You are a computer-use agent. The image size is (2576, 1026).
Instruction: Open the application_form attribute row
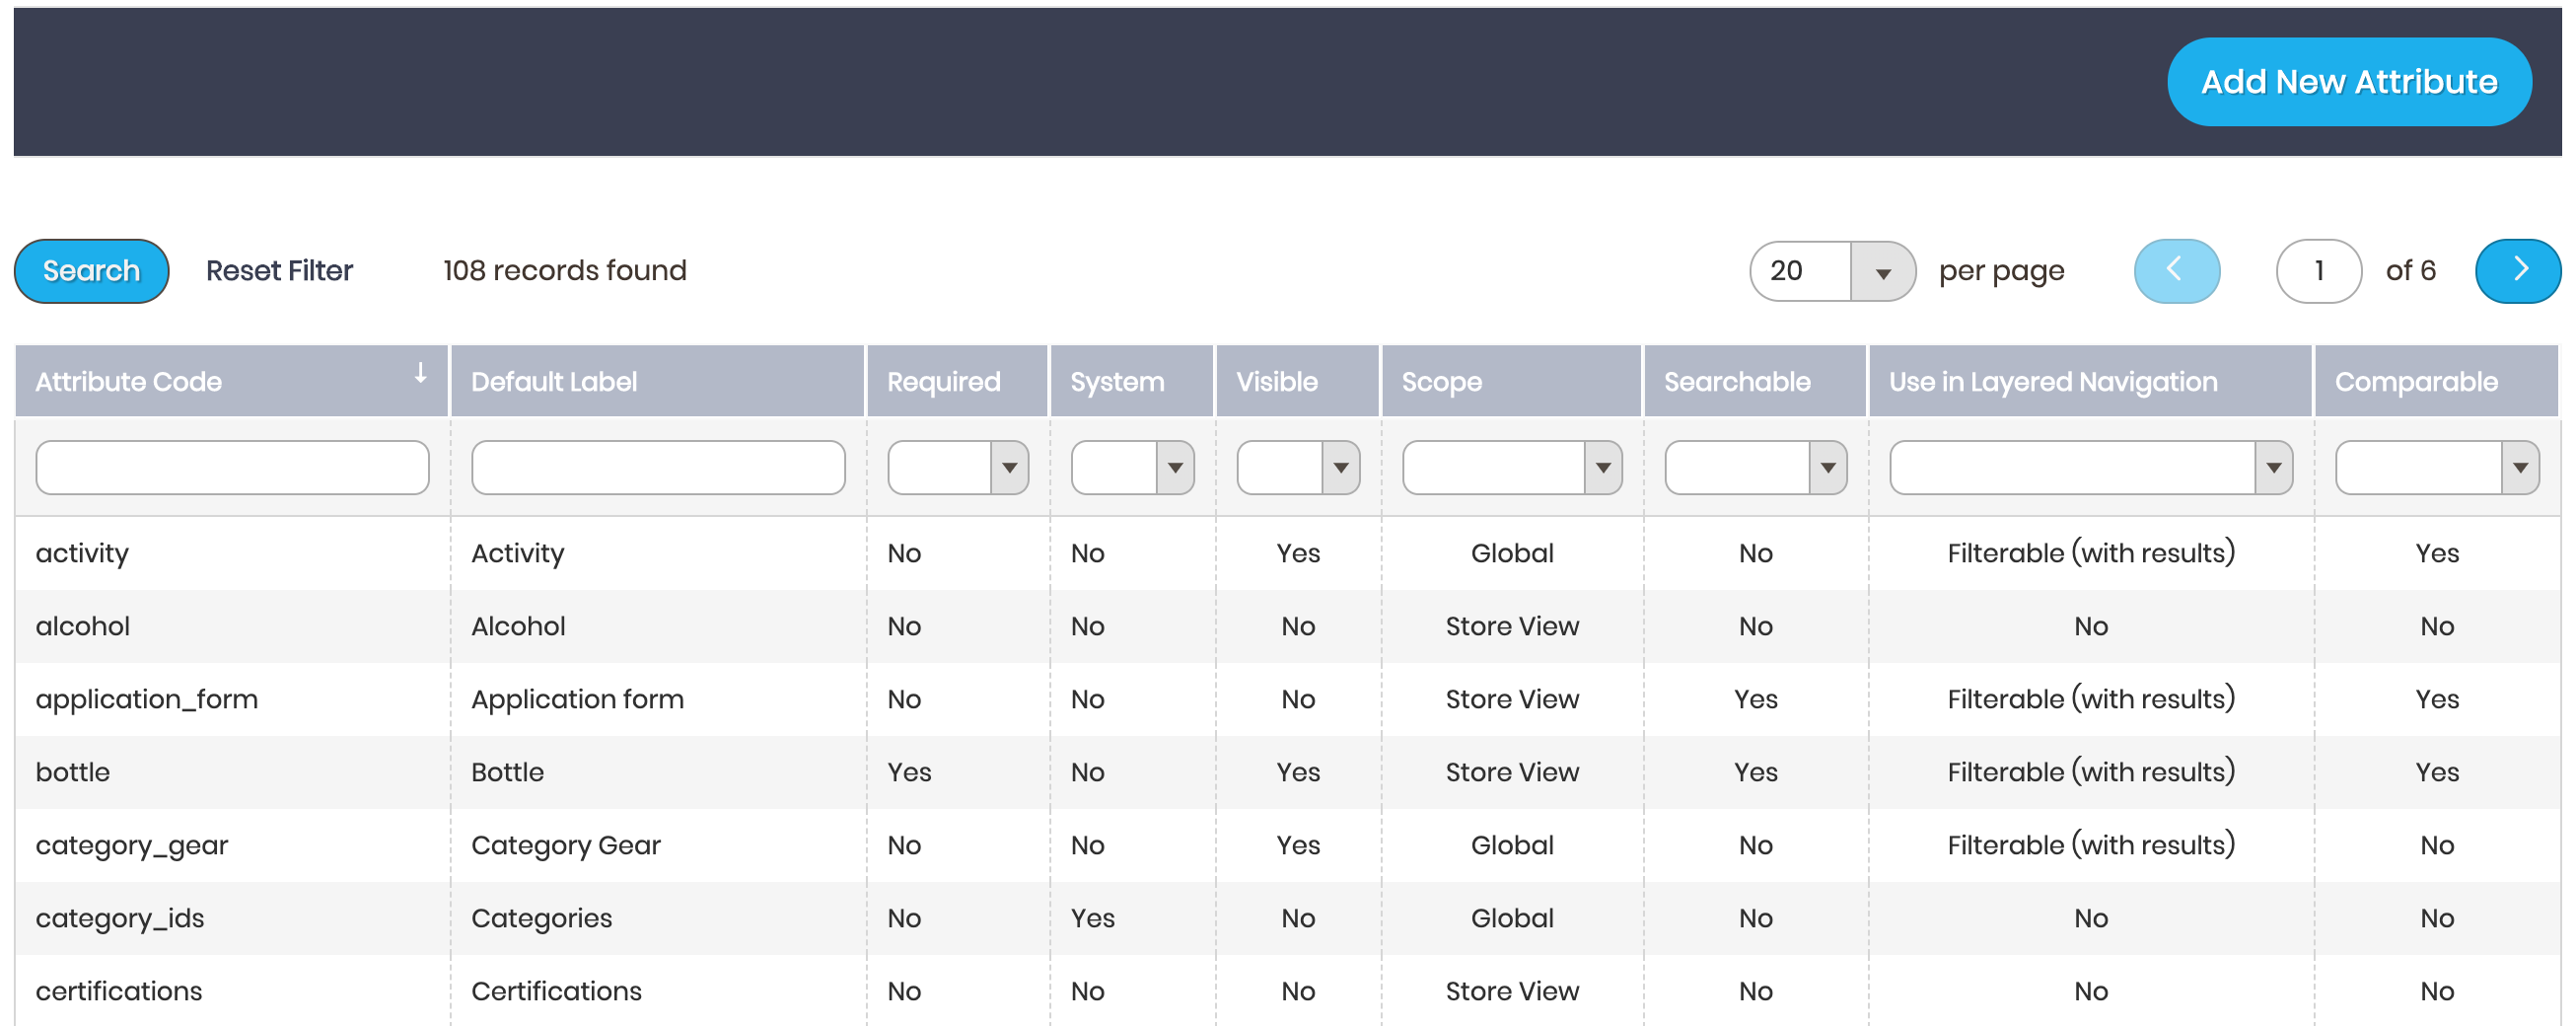(147, 699)
